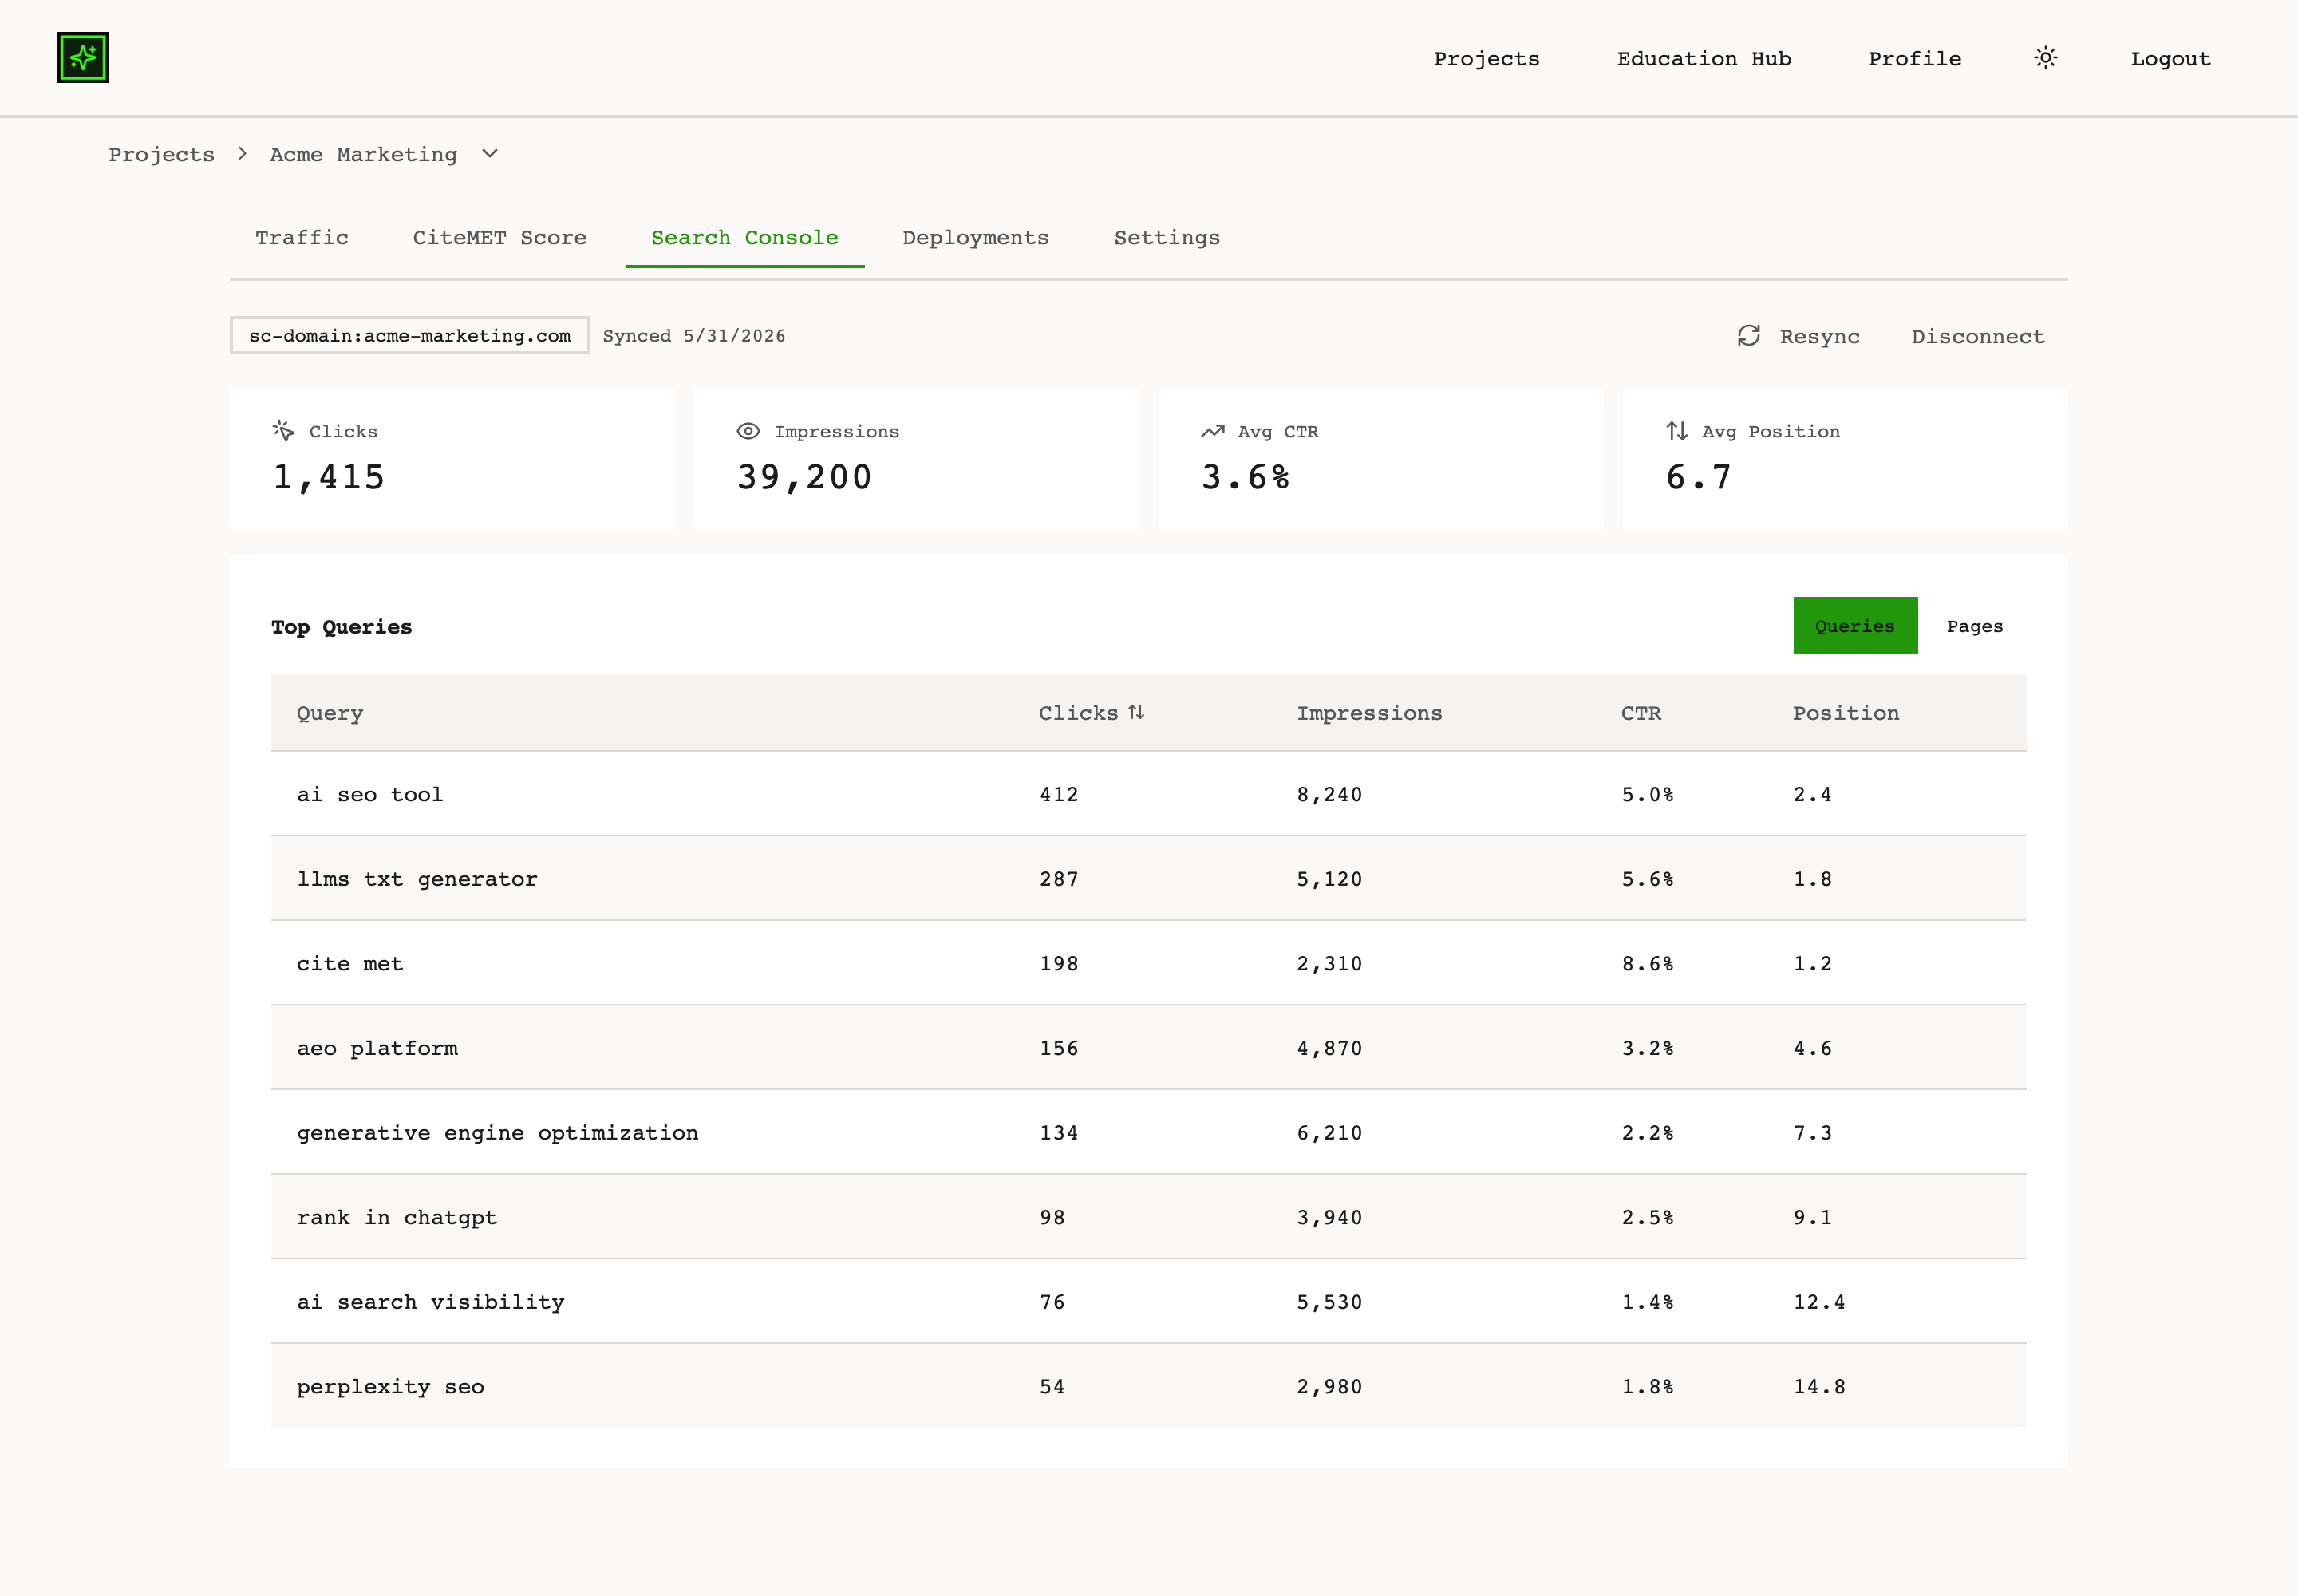Select the Queries toggle button
Viewport: 2298px width, 1596px height.
pos(1855,626)
